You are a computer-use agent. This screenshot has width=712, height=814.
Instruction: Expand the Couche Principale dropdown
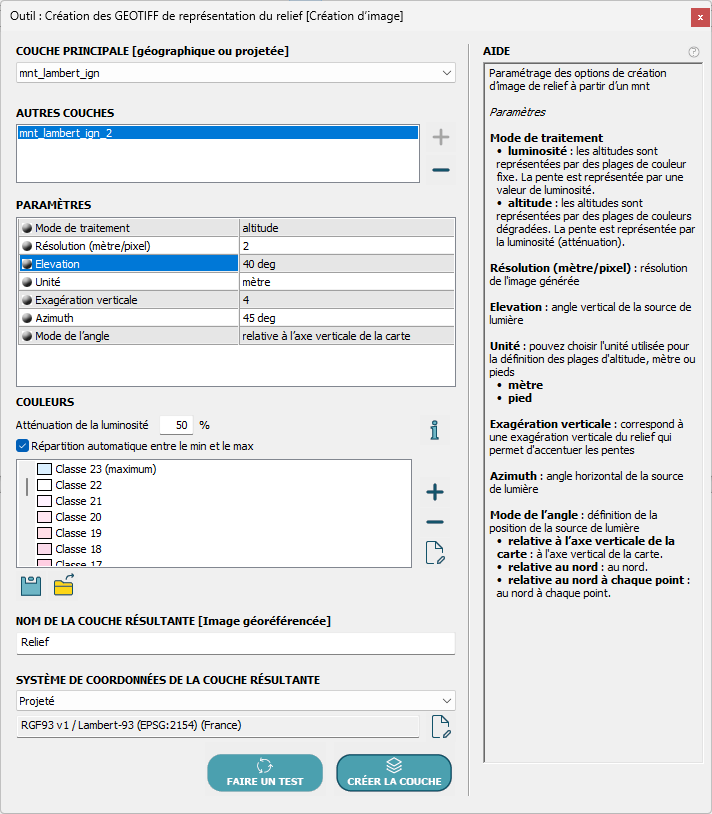[446, 73]
